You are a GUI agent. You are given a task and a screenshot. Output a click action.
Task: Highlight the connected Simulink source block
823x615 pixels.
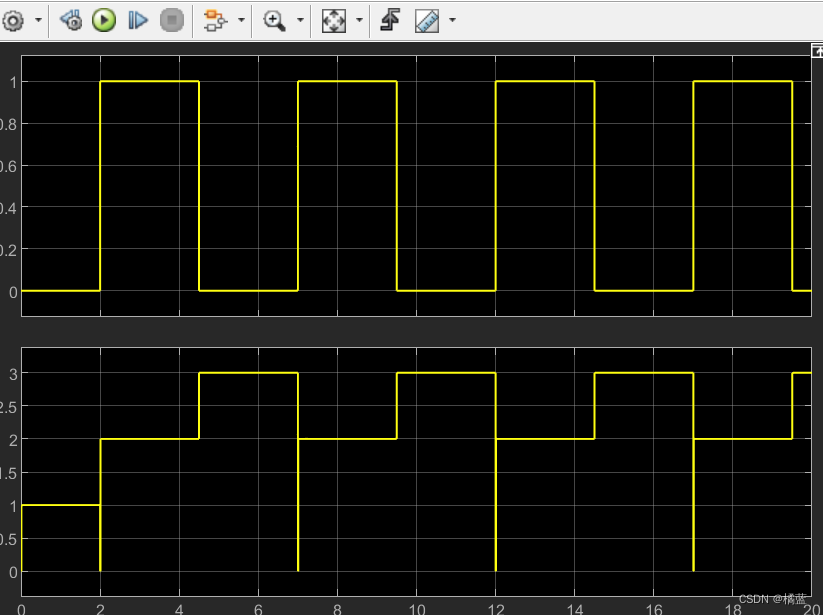pos(70,20)
